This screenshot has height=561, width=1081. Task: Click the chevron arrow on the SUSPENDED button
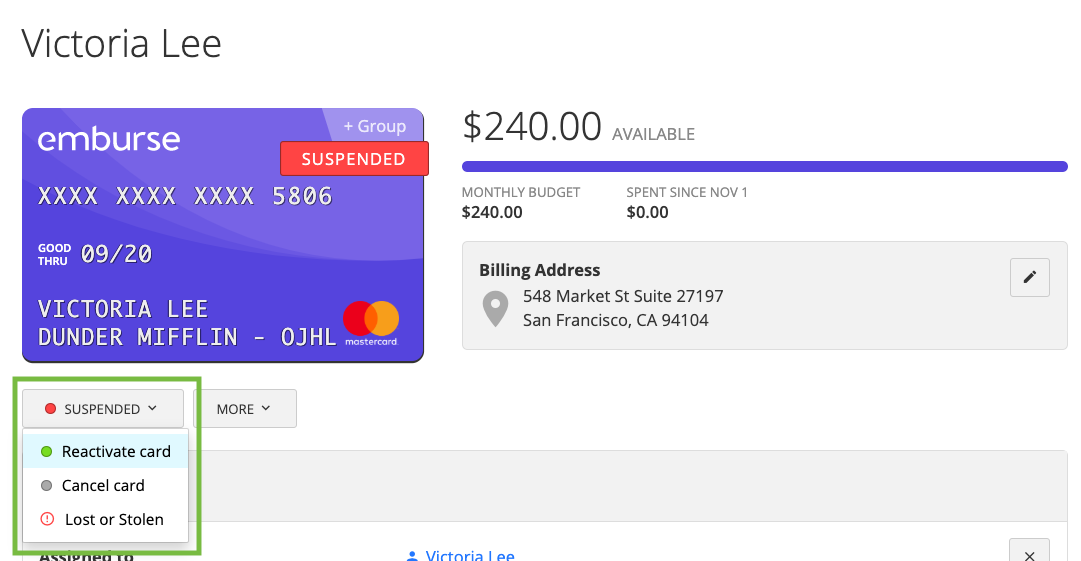pos(152,408)
